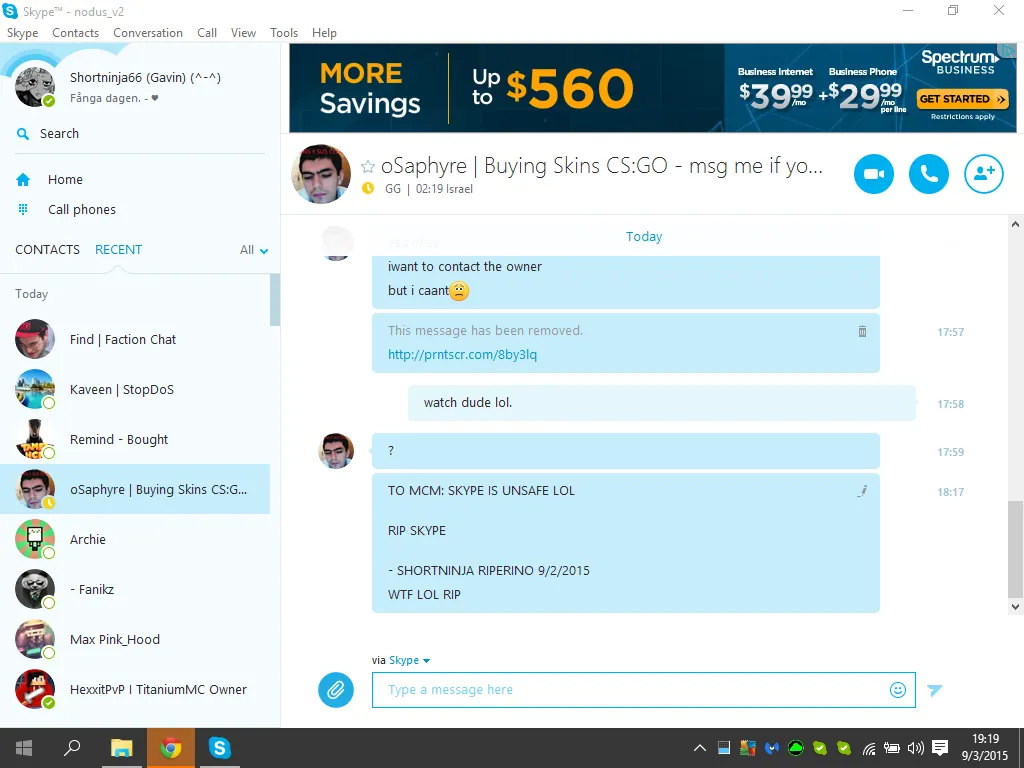The width and height of the screenshot is (1024, 768).
Task: Open oSaphyre's profile picture in header
Action: tap(321, 174)
